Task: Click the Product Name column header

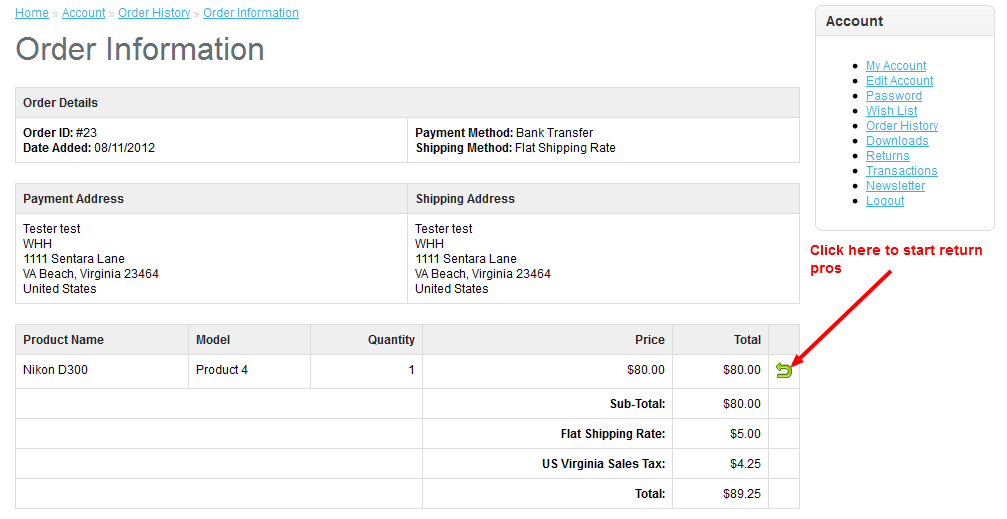Action: click(63, 340)
